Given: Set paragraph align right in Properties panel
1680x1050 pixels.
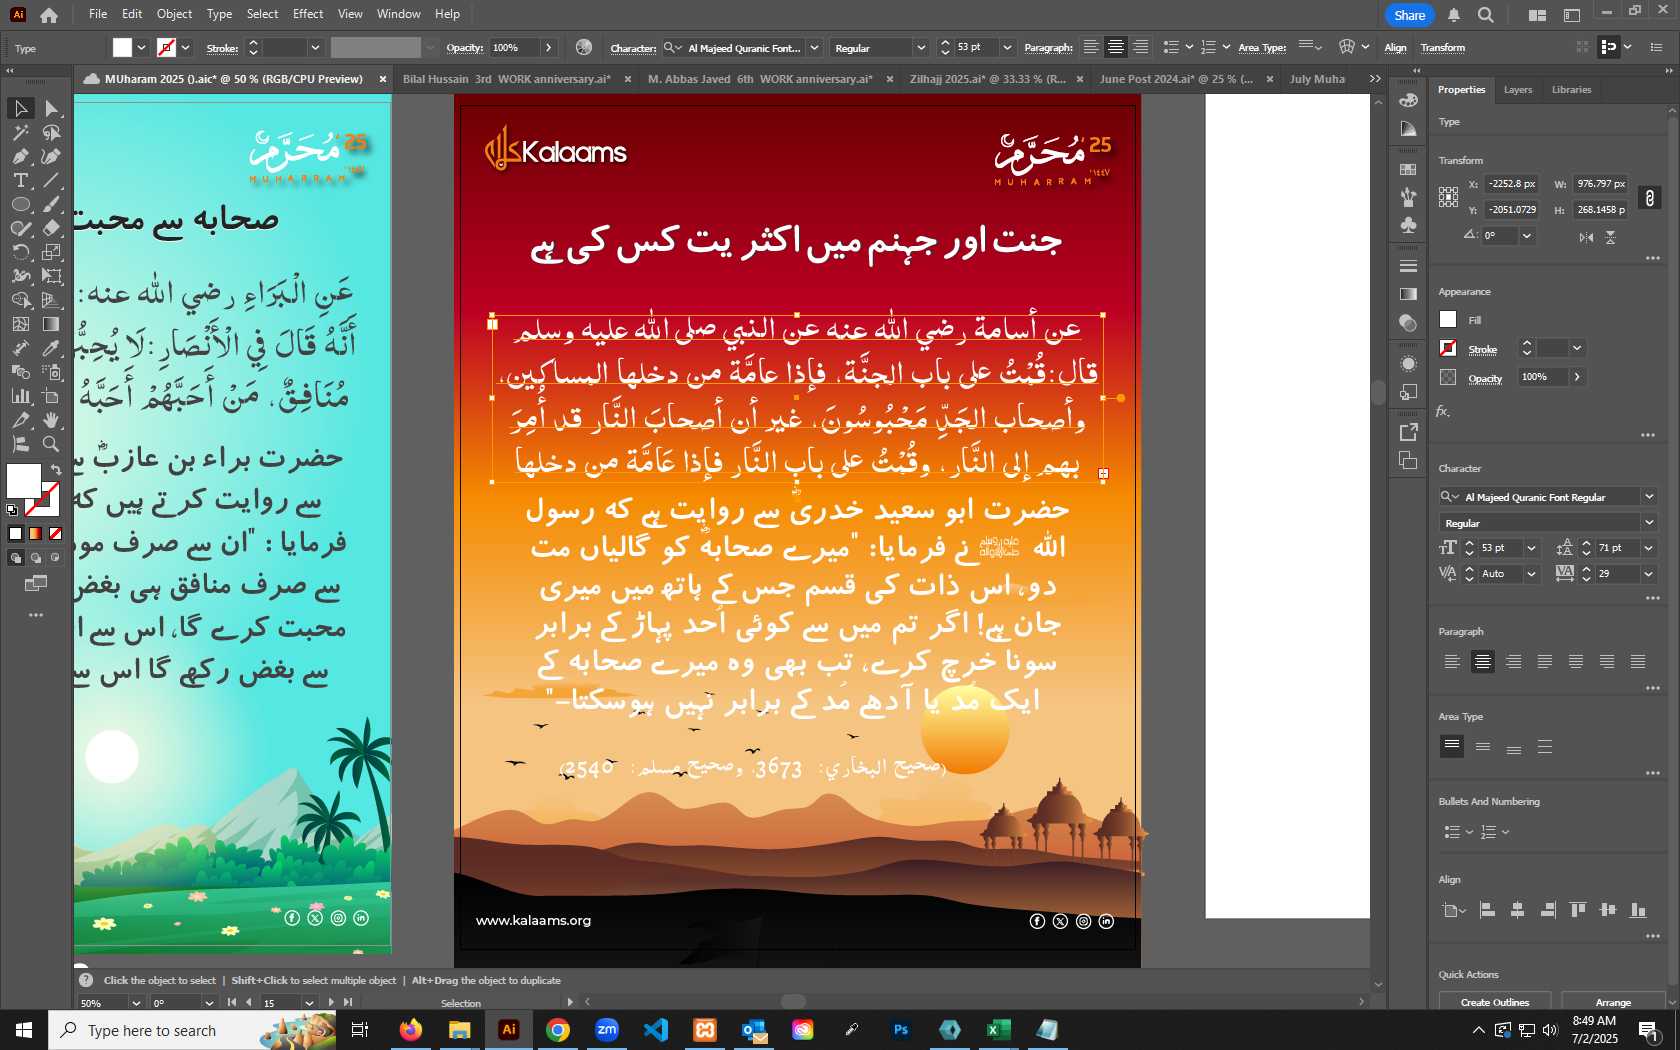Looking at the screenshot, I should point(1514,661).
